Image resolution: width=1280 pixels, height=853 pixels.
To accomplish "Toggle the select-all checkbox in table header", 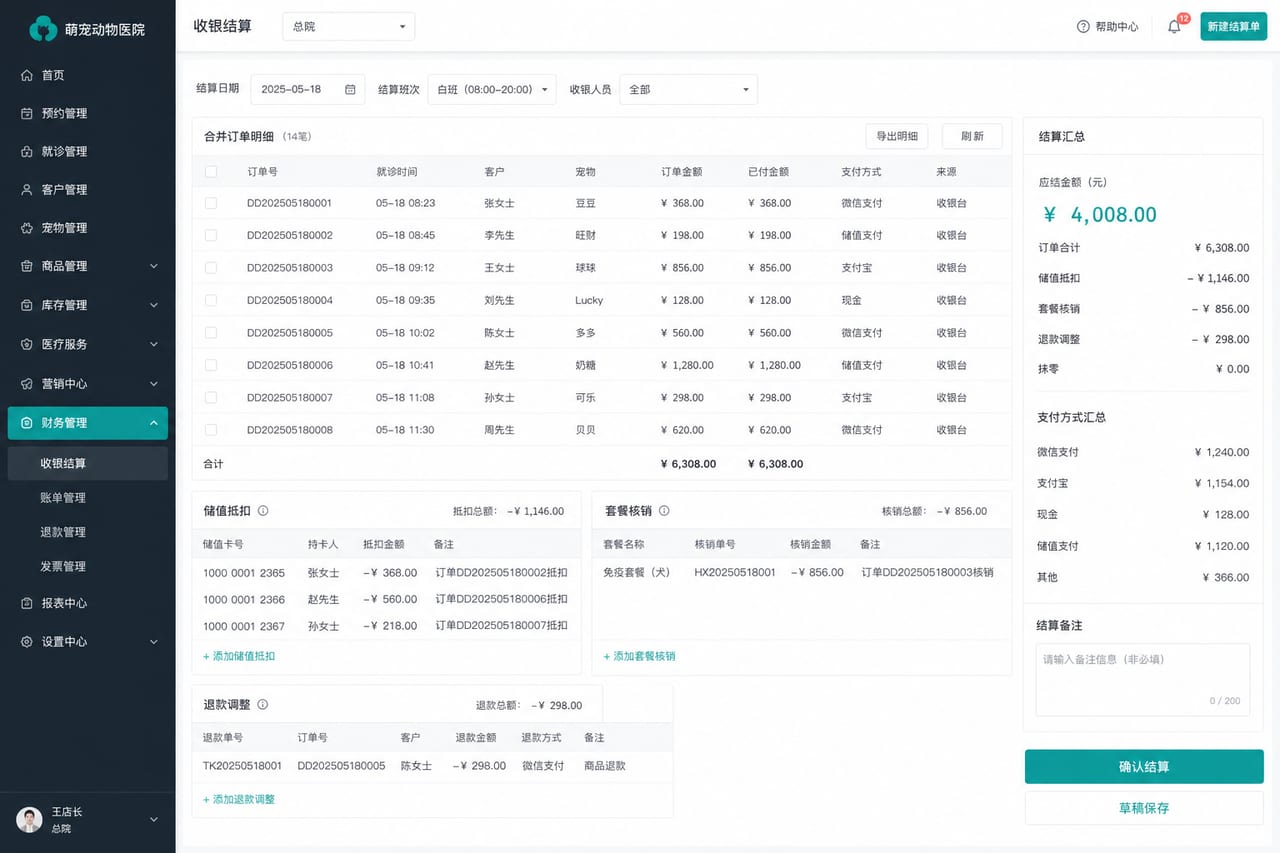I will pyautogui.click(x=211, y=172).
